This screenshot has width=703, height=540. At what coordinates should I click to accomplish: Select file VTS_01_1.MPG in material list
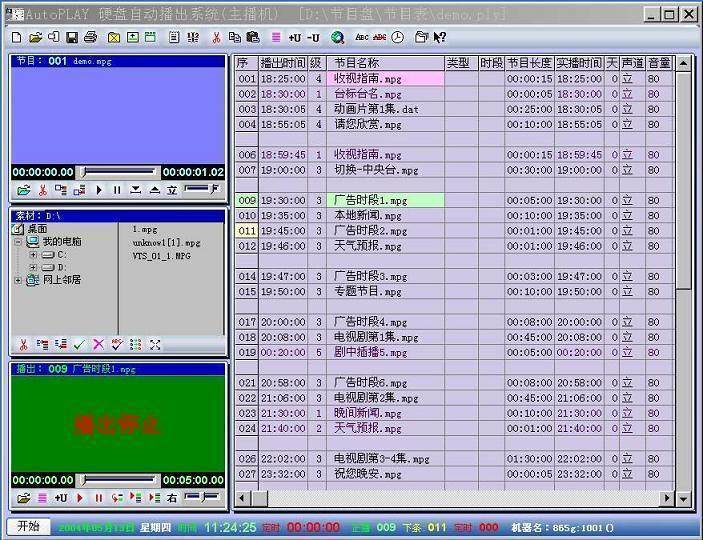(162, 256)
